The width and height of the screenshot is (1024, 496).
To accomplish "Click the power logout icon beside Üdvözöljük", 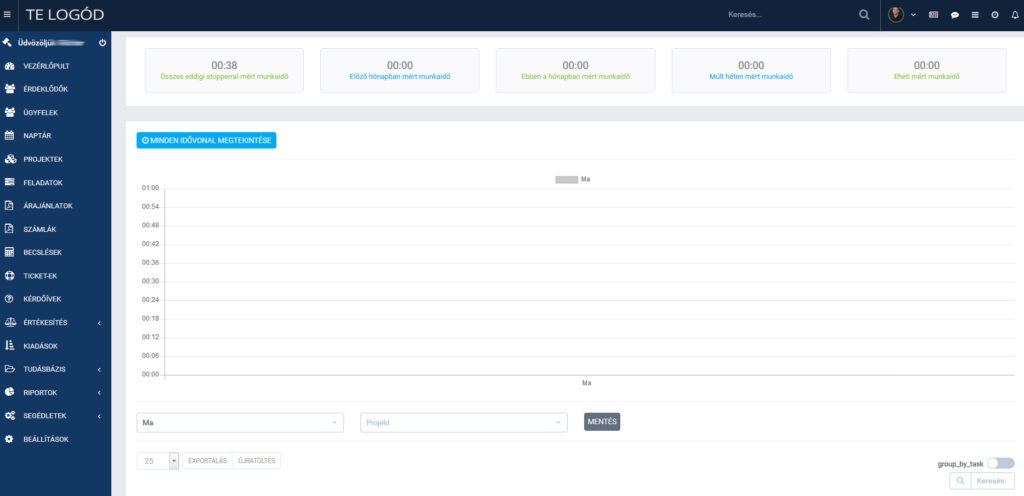I will [103, 43].
